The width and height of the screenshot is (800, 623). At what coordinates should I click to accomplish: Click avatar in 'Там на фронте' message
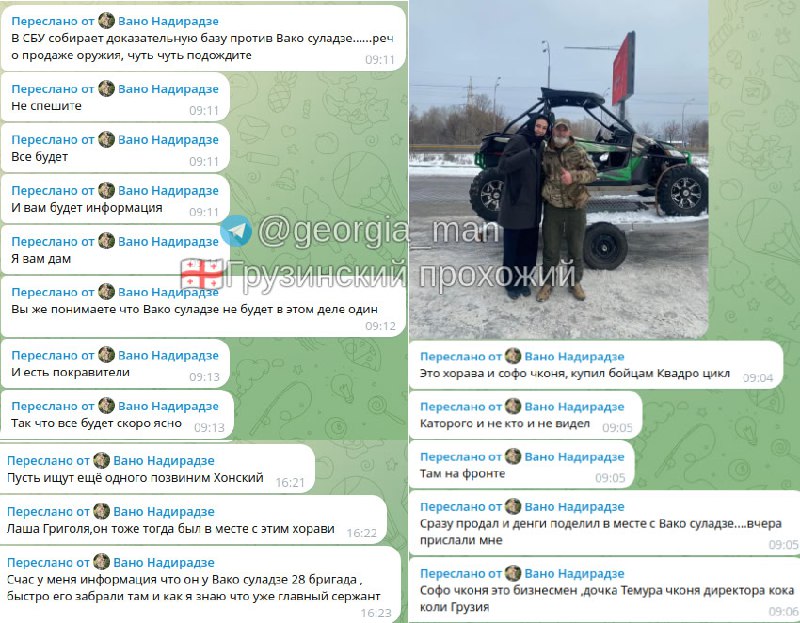(513, 457)
